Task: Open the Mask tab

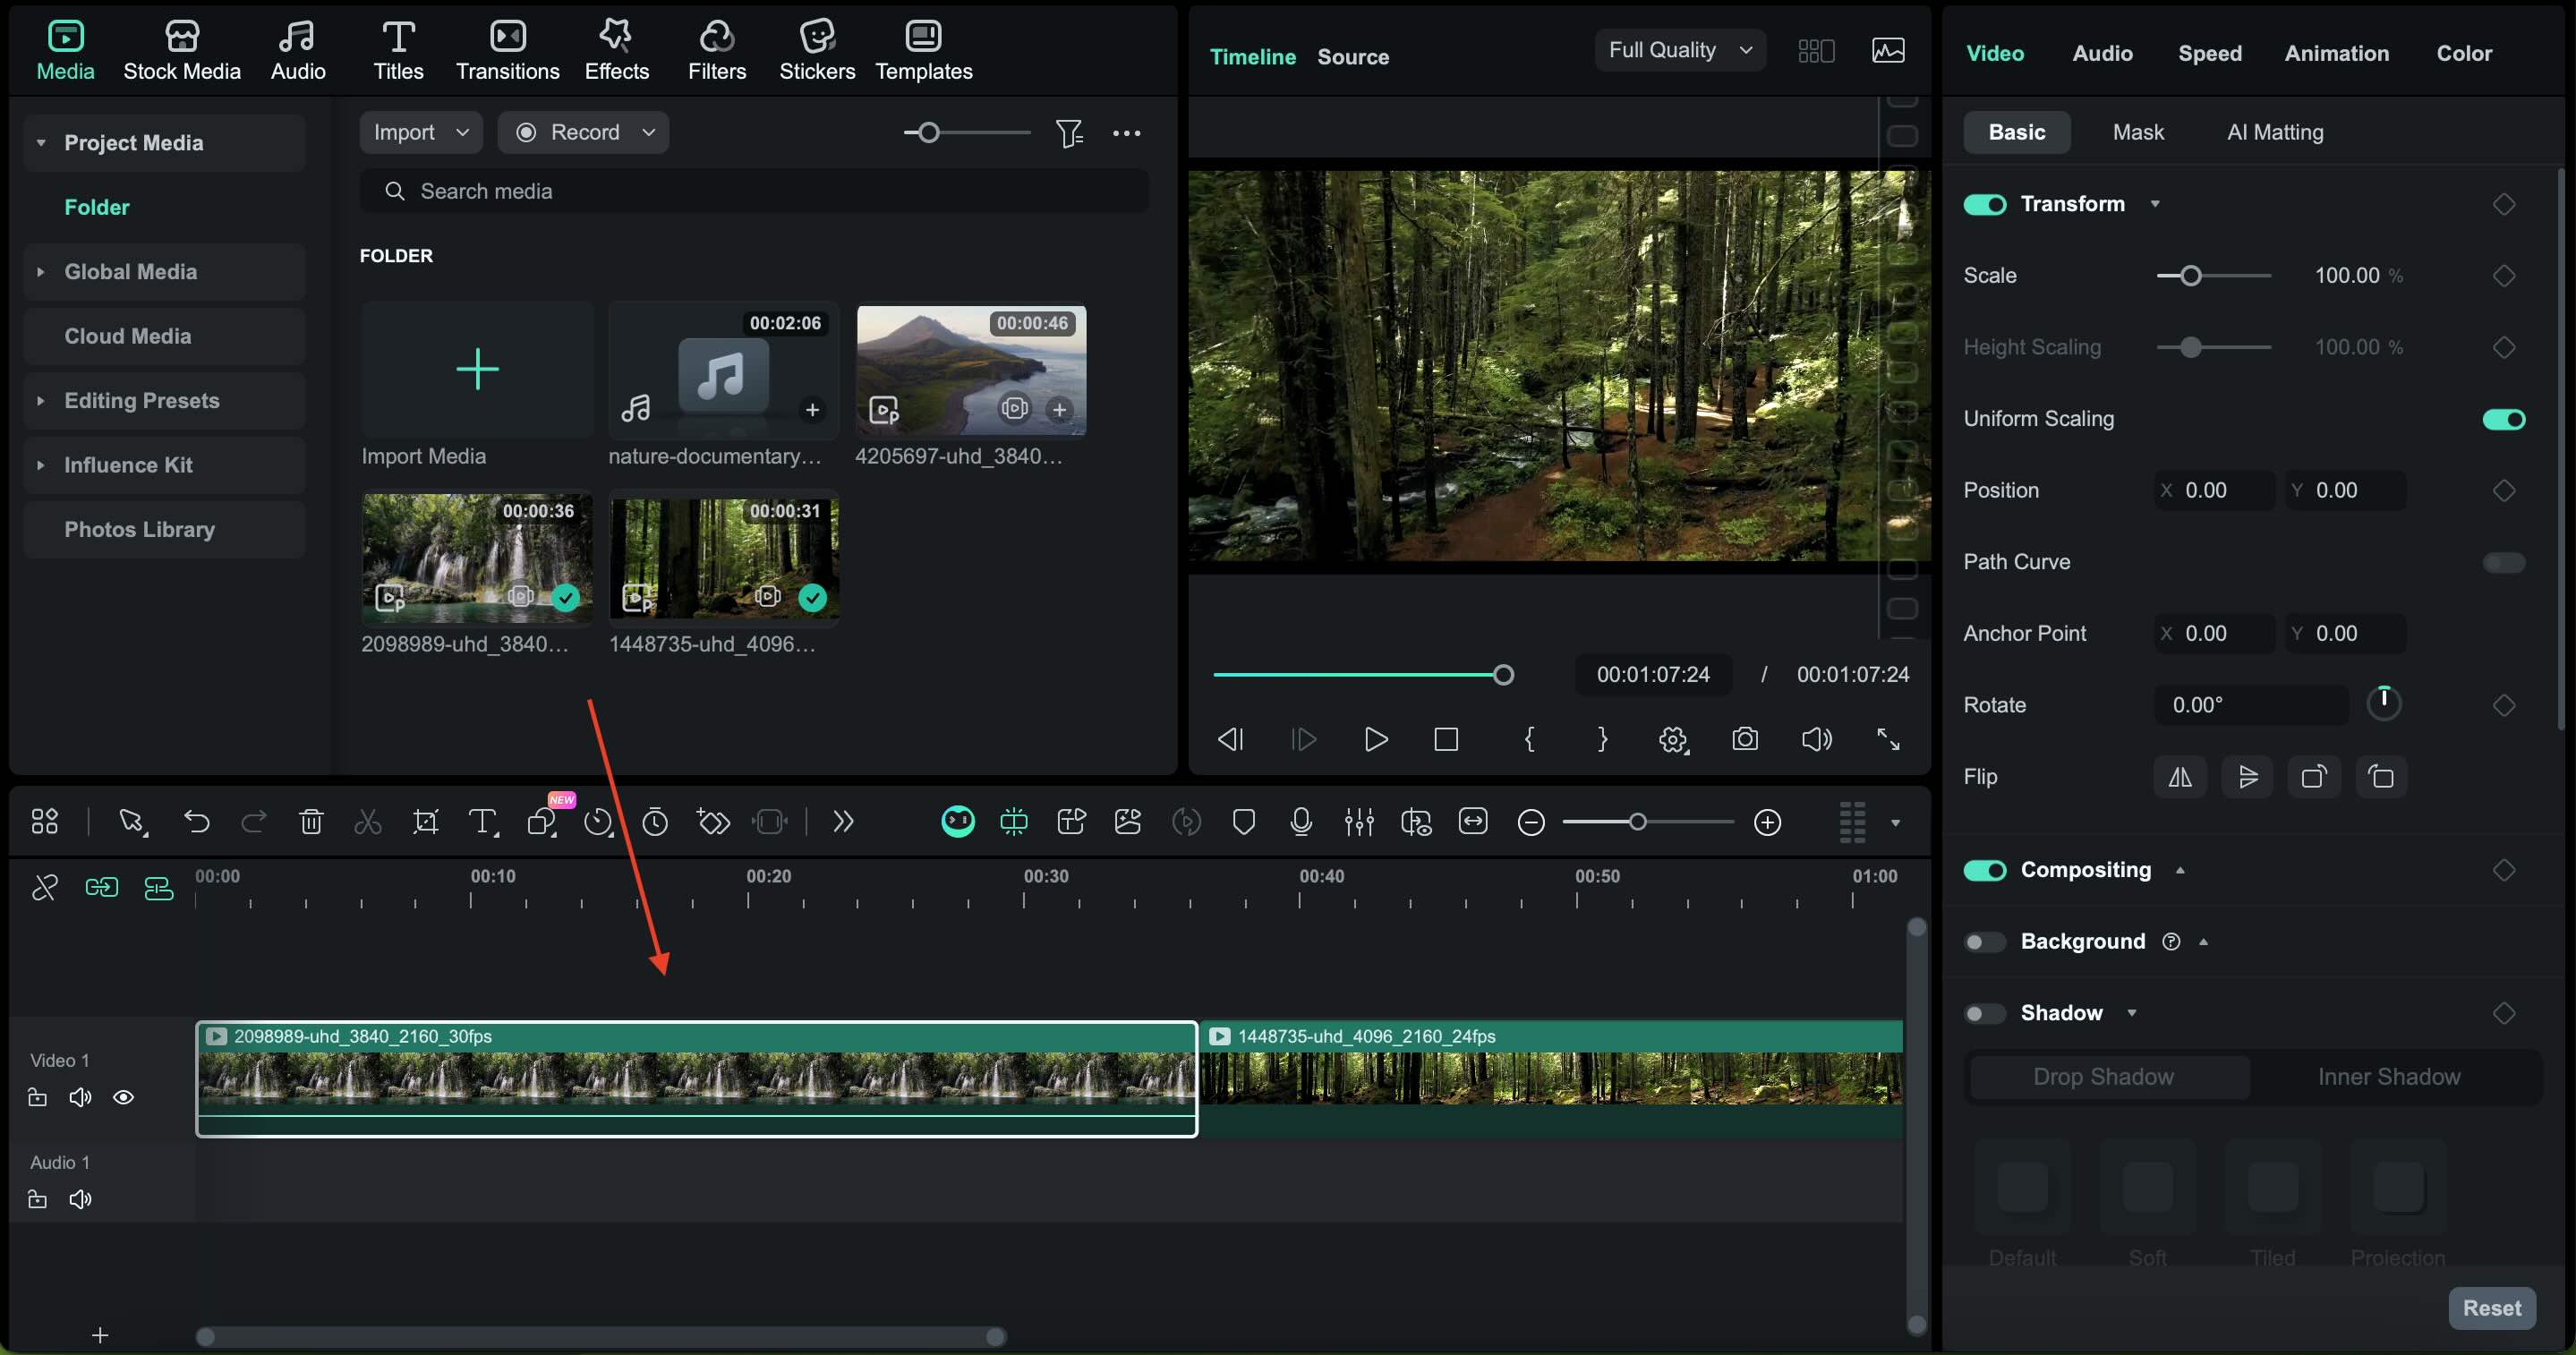Action: (2137, 132)
